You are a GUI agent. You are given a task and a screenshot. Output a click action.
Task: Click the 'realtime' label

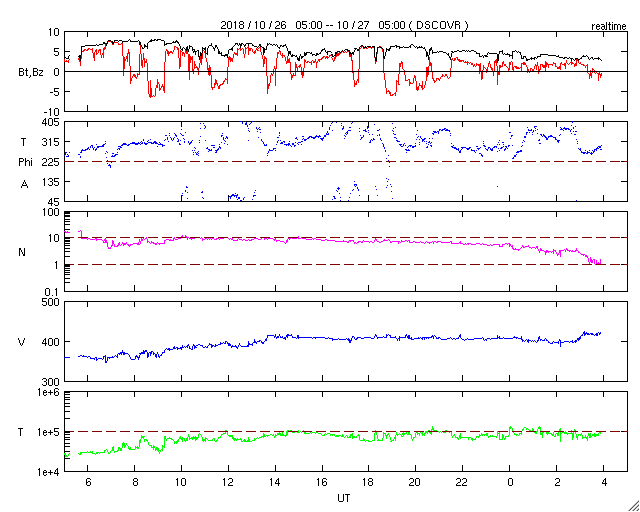click(609, 27)
